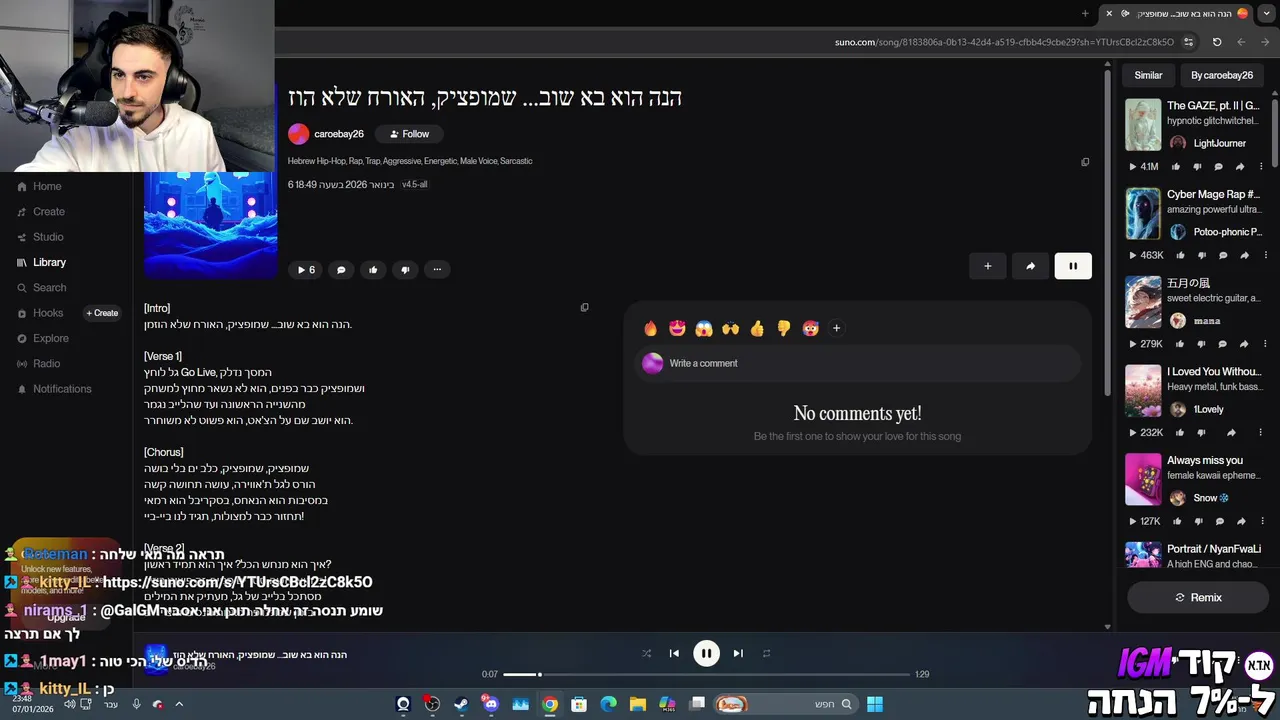Click the suno.com address bar
This screenshot has width=1280, height=720.
(x=1004, y=42)
